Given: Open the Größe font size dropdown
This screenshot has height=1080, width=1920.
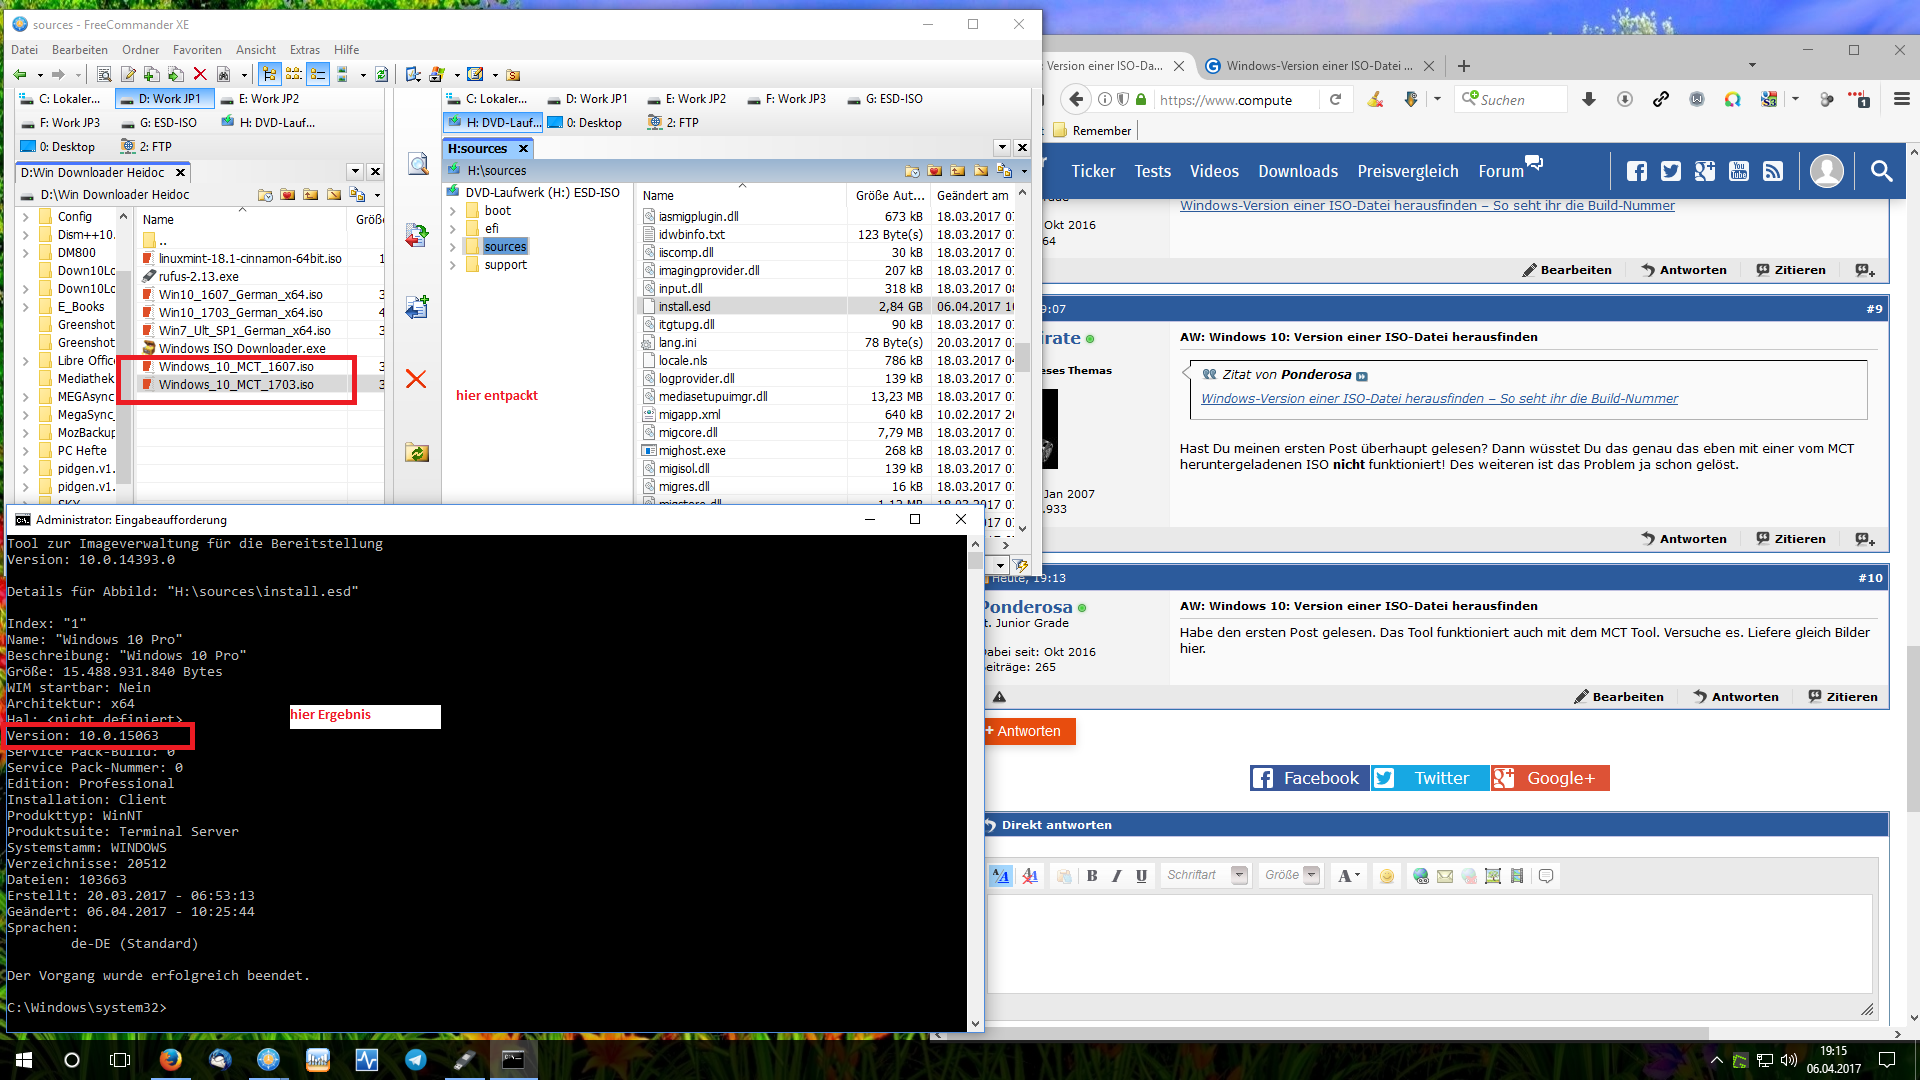Looking at the screenshot, I should 1311,875.
